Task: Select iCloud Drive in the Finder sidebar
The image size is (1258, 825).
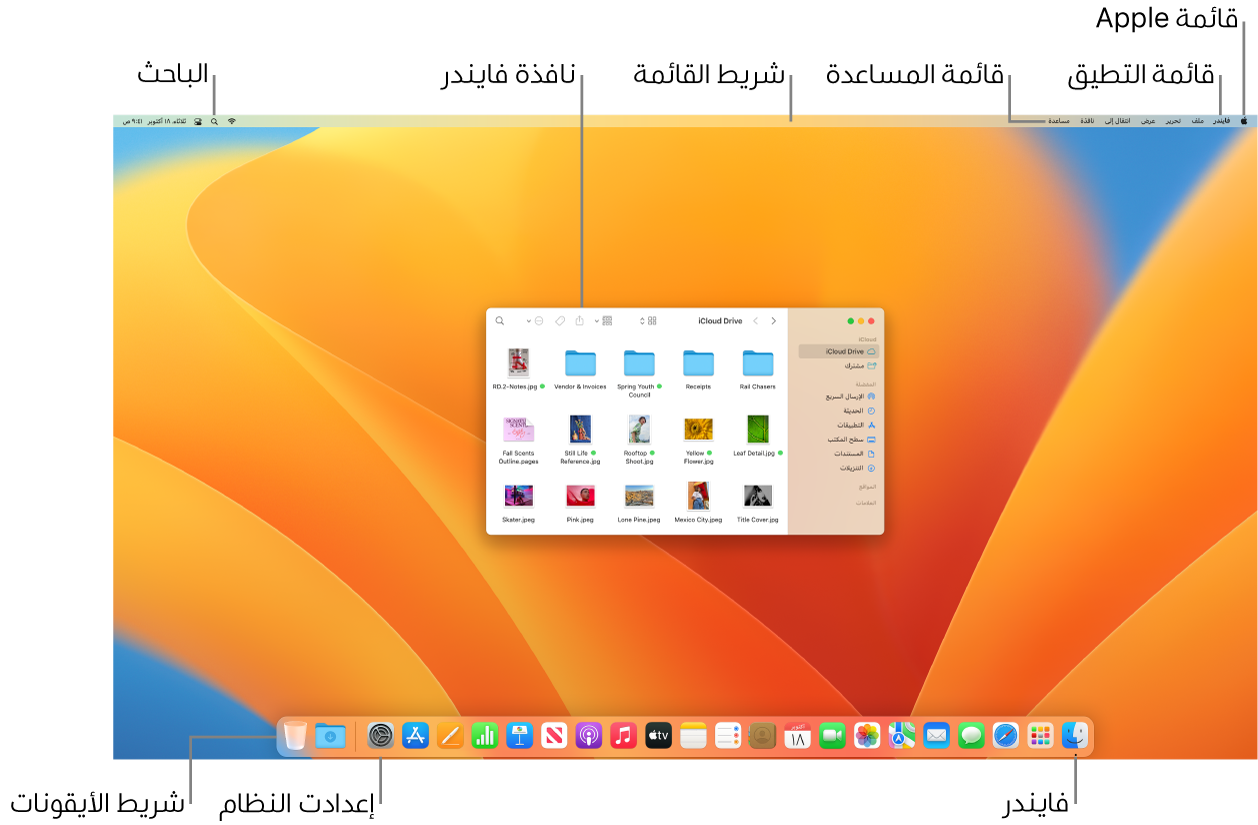Action: [848, 351]
